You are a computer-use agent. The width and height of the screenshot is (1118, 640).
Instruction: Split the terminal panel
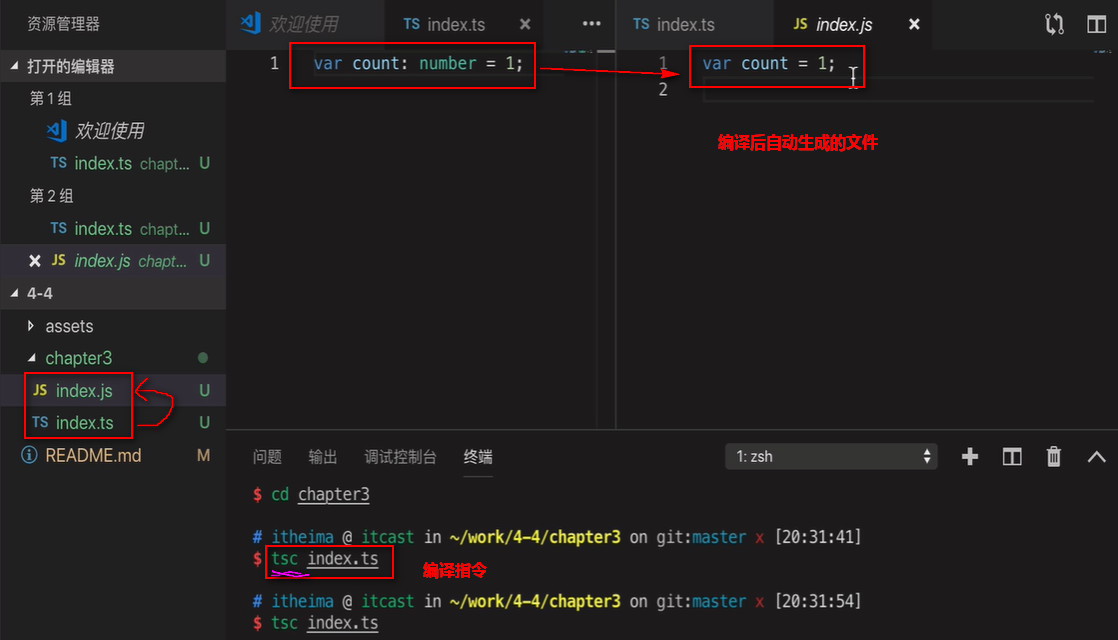(1011, 456)
